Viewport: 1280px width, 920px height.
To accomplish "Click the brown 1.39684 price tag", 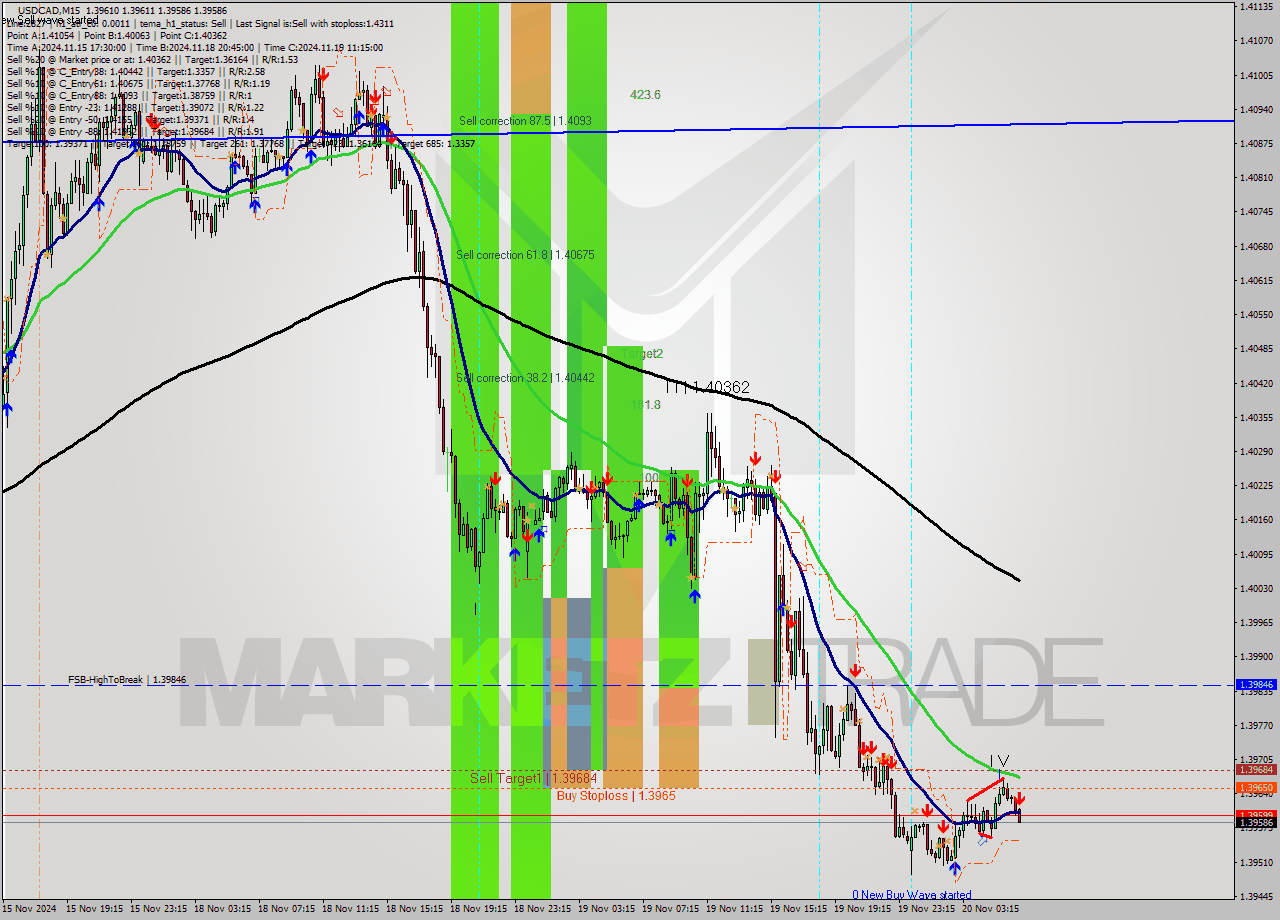I will [x=1256, y=770].
